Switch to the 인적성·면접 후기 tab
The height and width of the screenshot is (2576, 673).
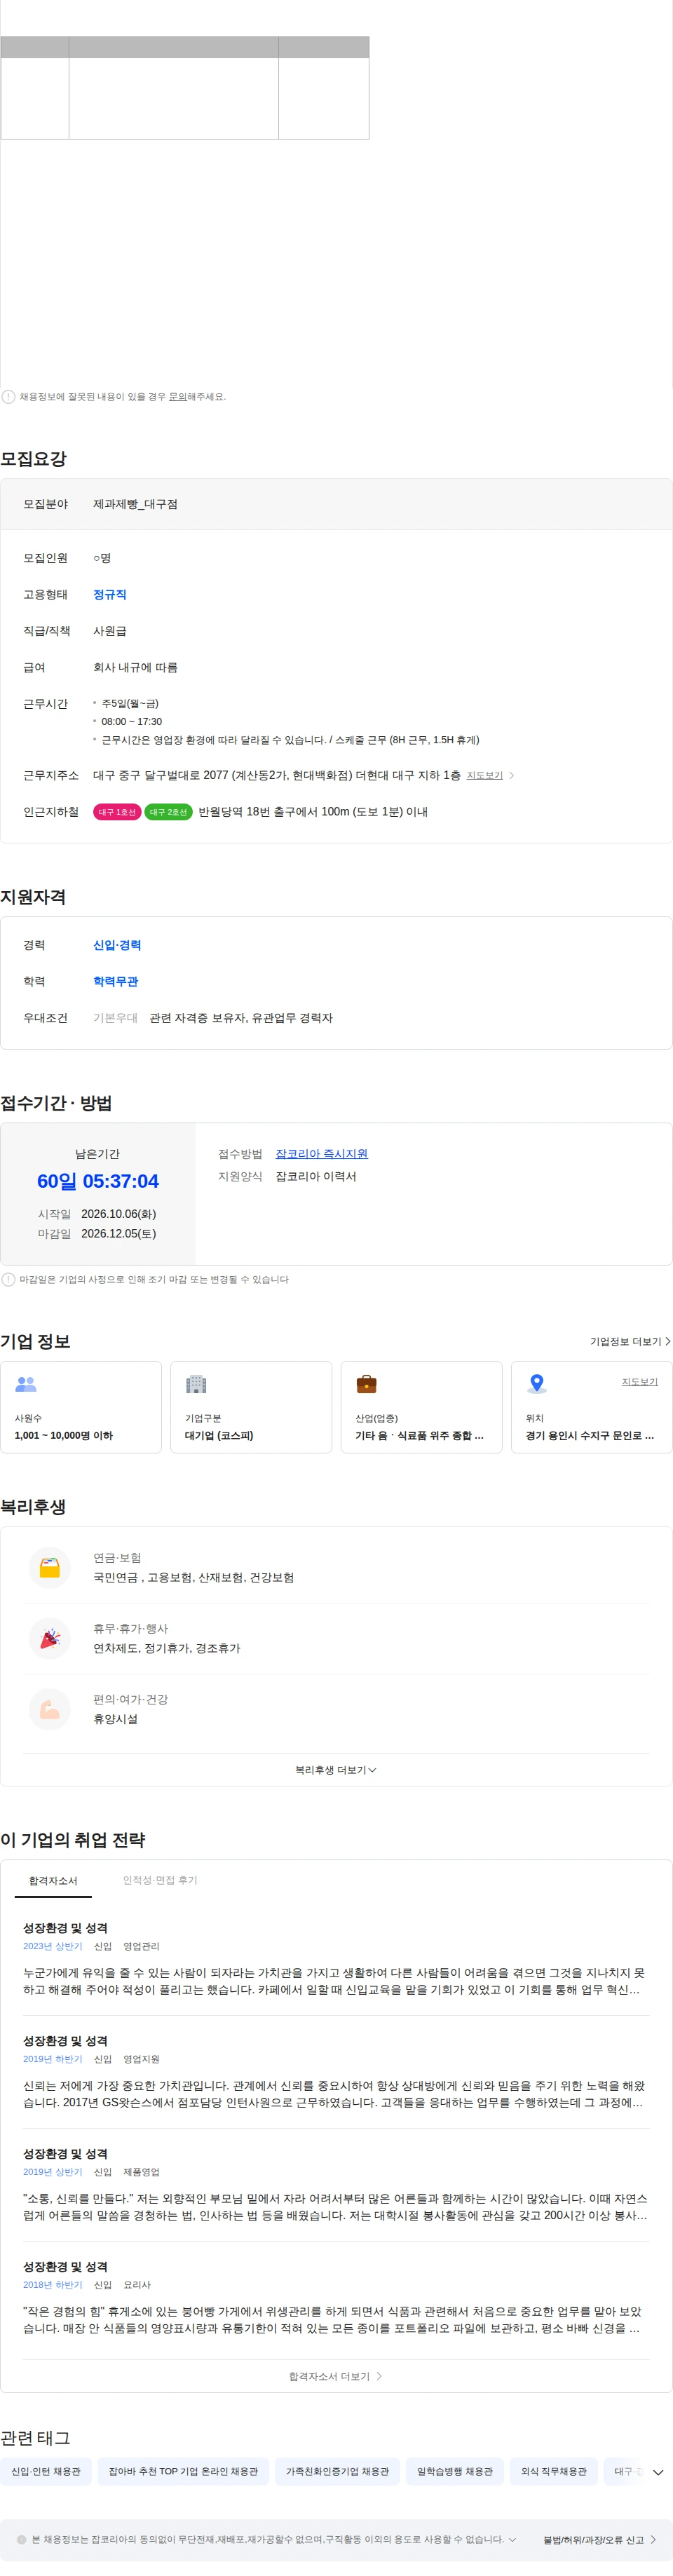click(x=160, y=1881)
